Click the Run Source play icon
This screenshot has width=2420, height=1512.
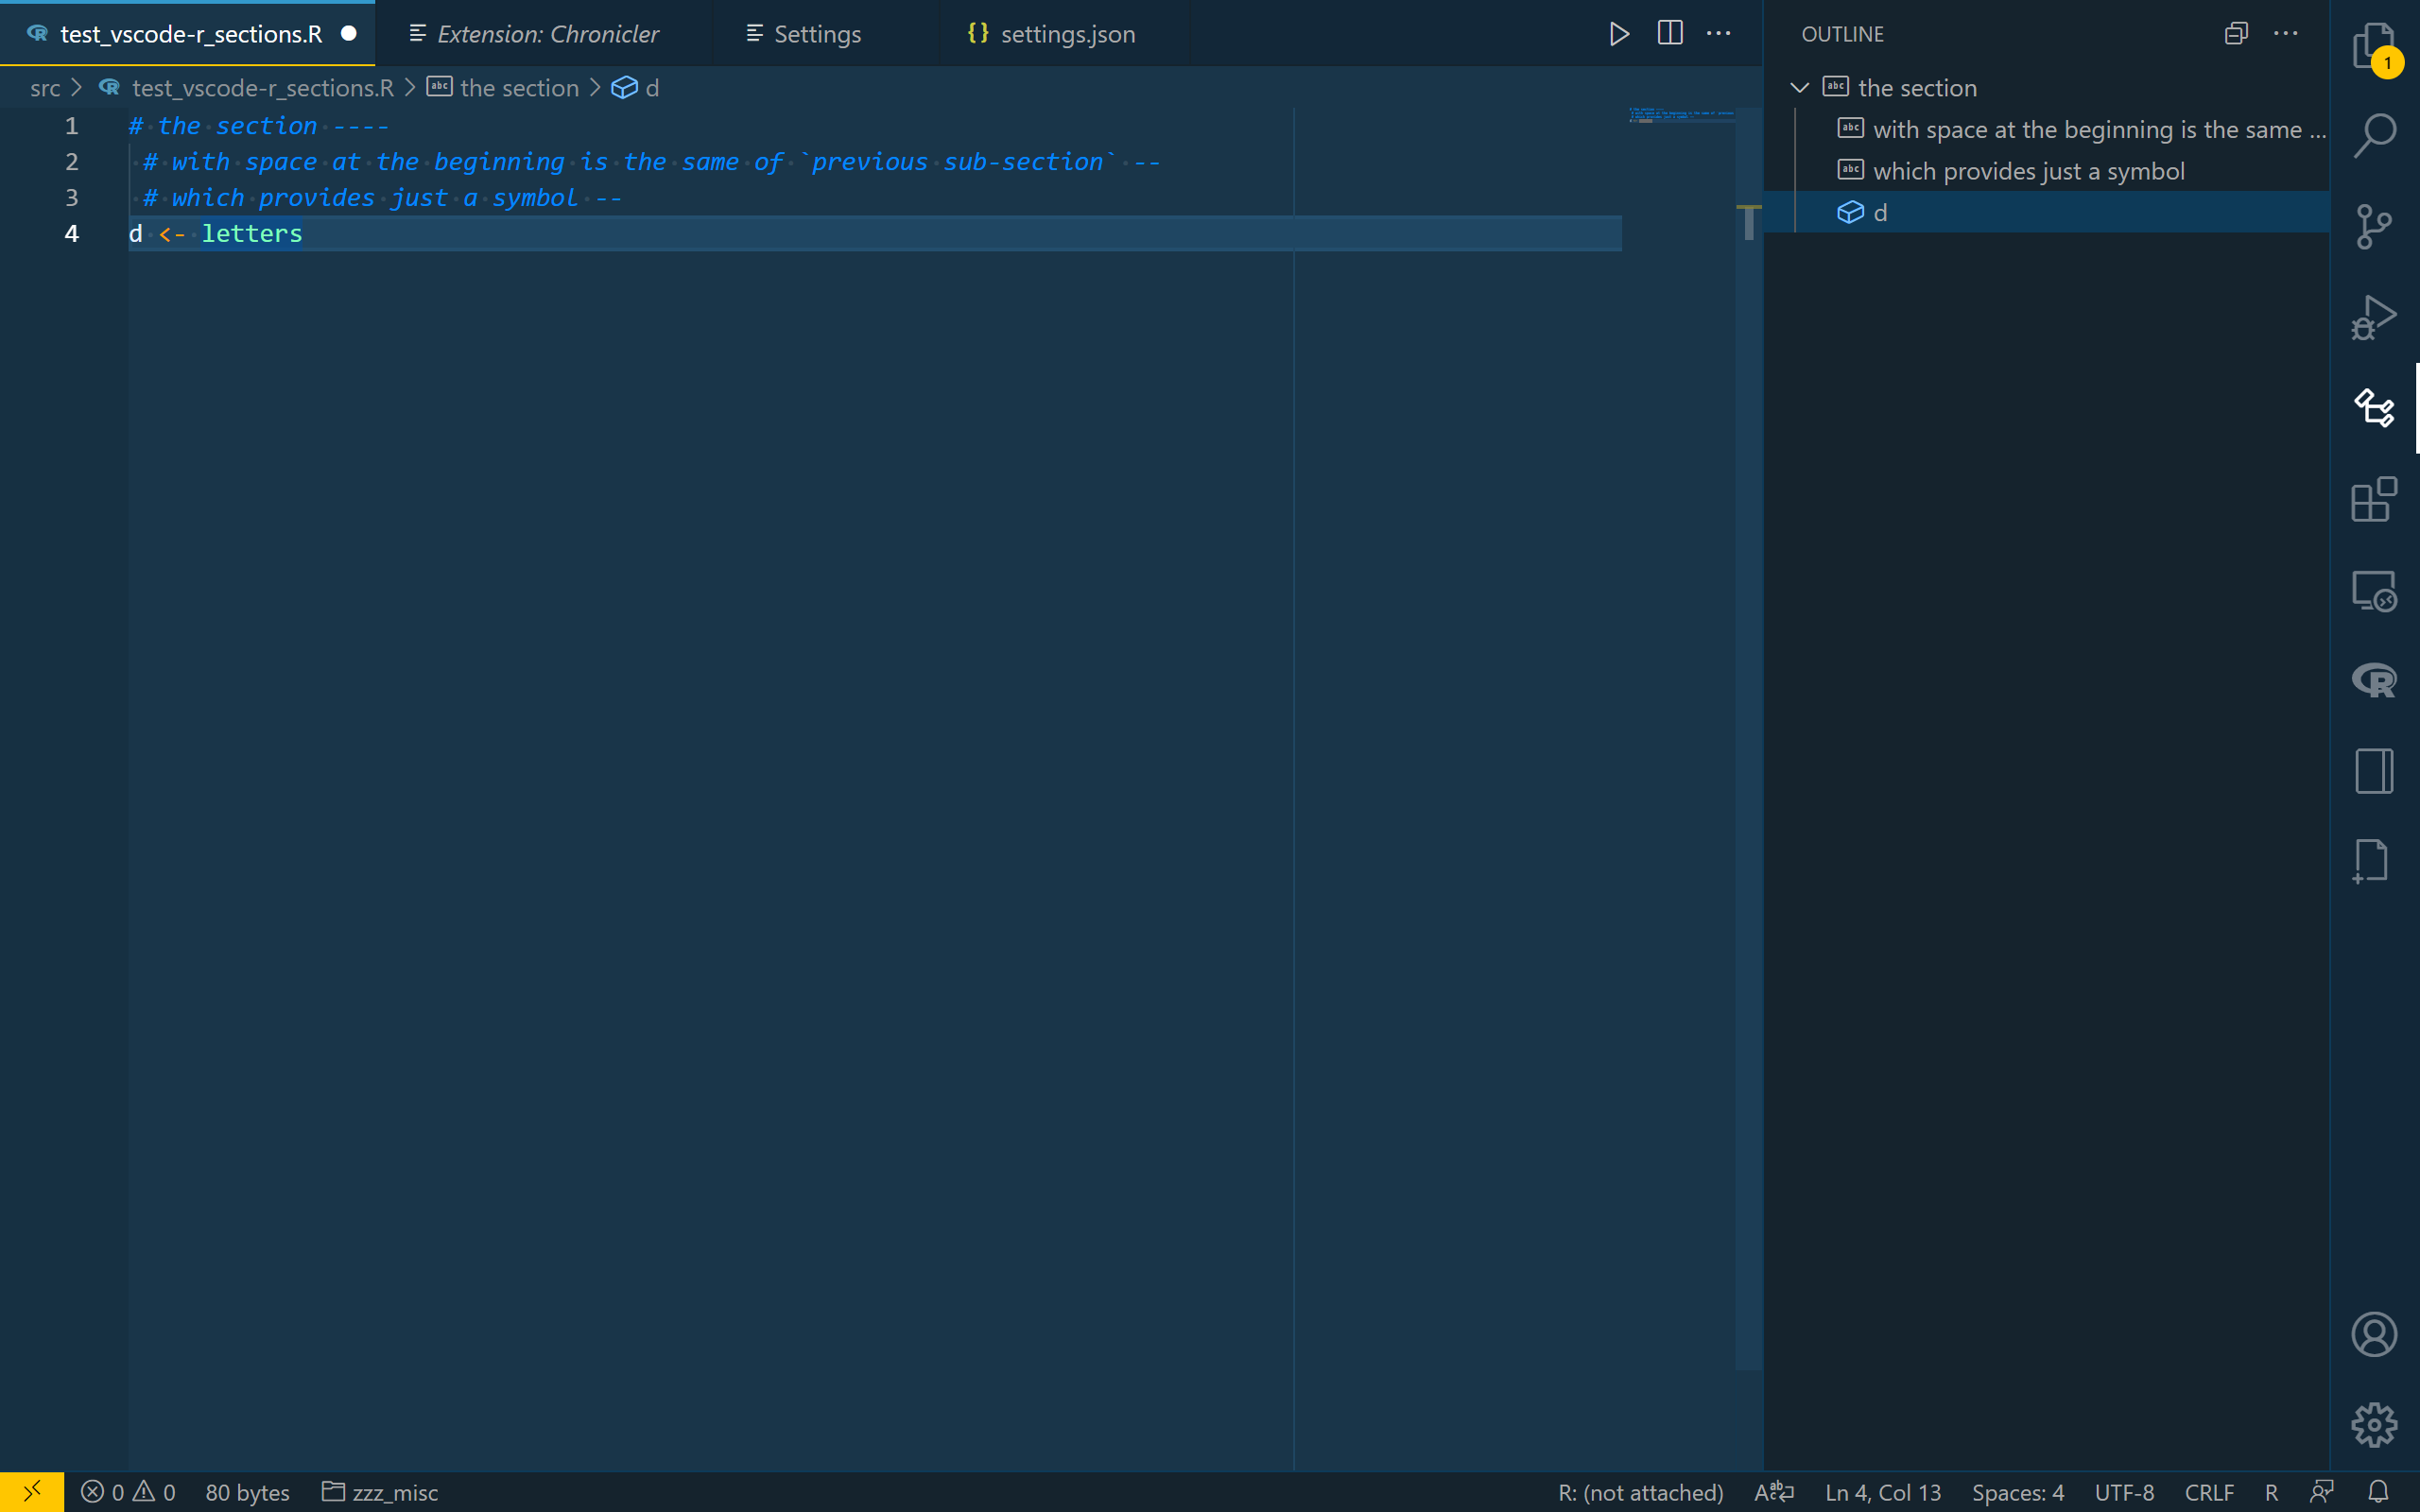1619,34
